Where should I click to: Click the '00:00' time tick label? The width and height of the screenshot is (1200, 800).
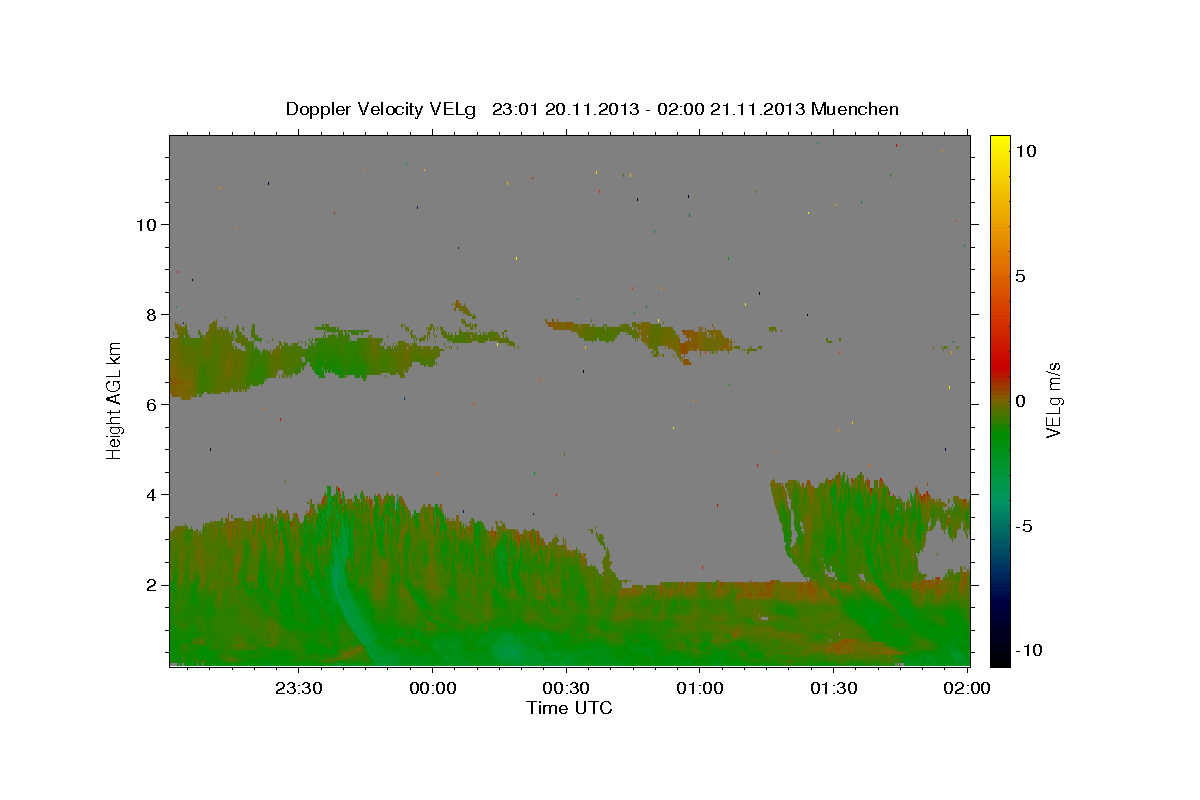coord(433,688)
